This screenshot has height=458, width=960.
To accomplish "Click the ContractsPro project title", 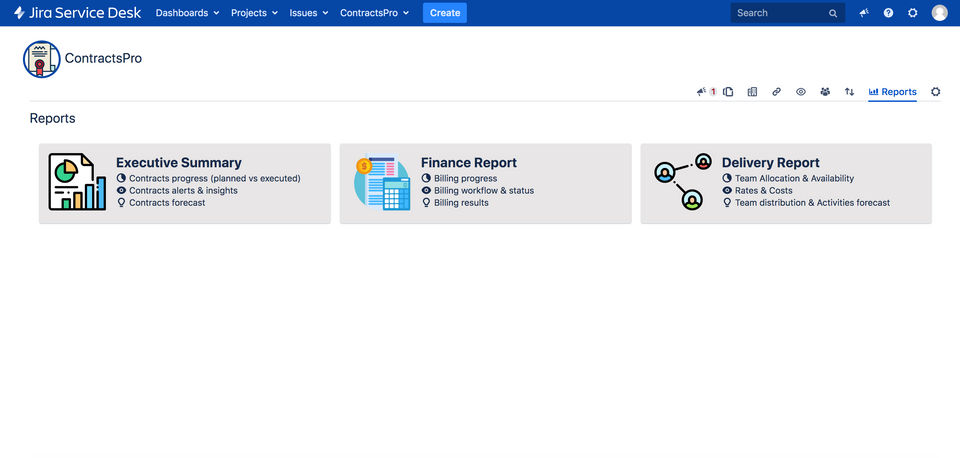I will click(x=103, y=59).
